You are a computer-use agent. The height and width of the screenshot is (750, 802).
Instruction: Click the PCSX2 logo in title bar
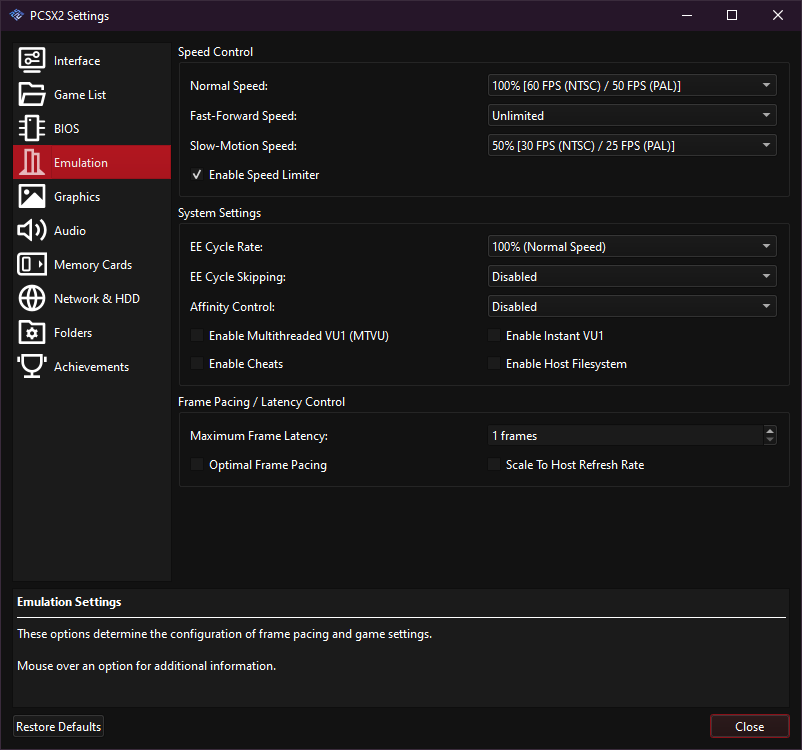[16, 15]
